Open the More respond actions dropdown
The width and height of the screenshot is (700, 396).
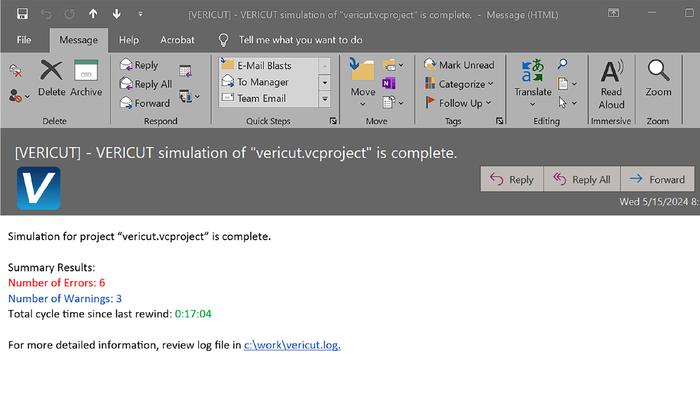coord(189,96)
